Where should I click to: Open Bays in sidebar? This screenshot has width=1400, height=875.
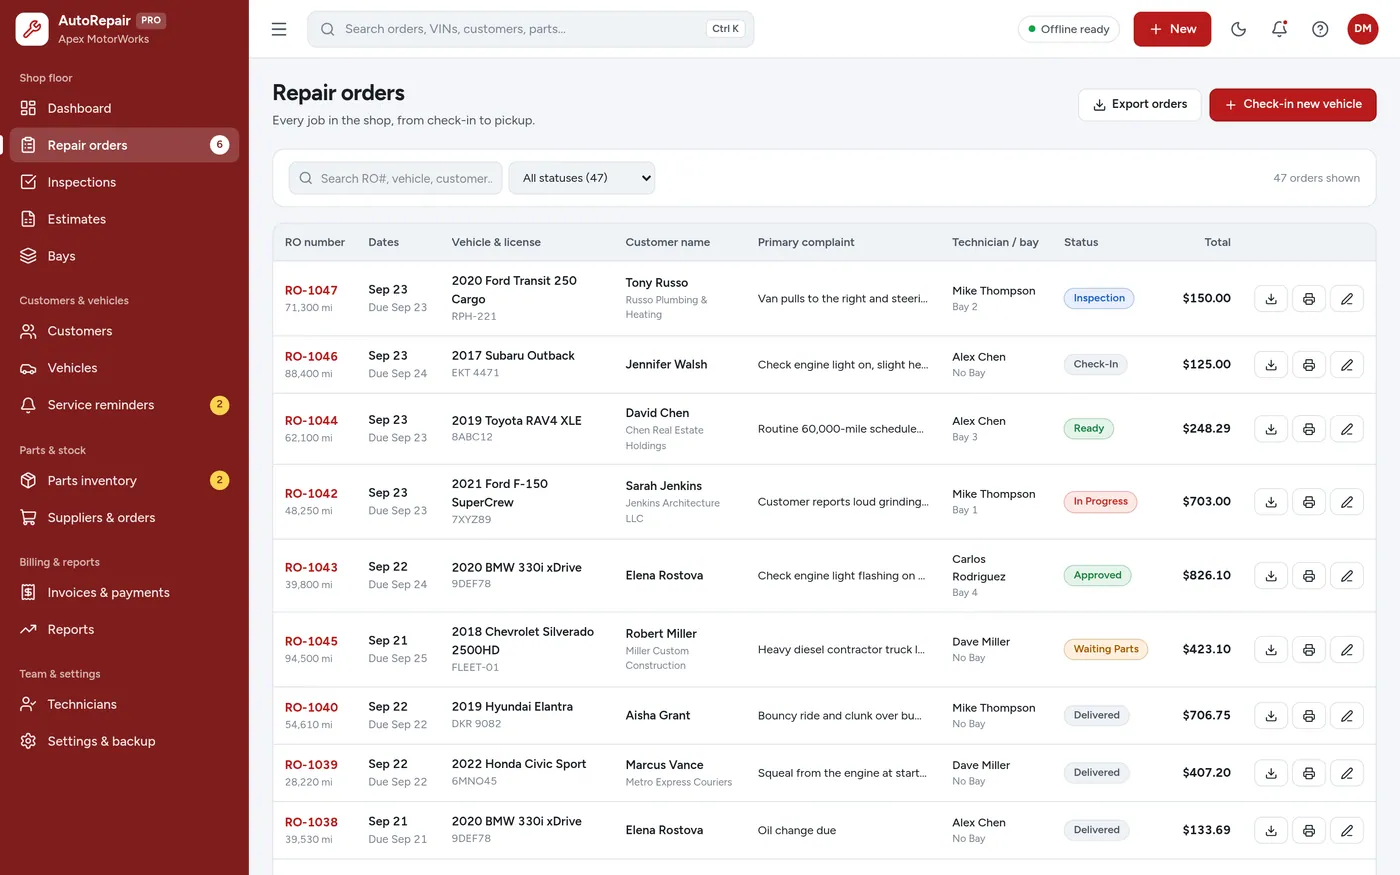pos(124,256)
